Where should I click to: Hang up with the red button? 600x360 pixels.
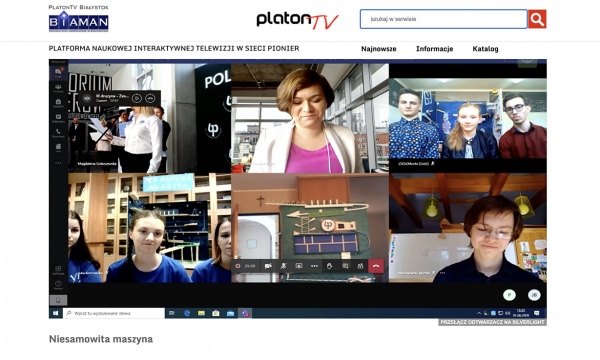(376, 266)
